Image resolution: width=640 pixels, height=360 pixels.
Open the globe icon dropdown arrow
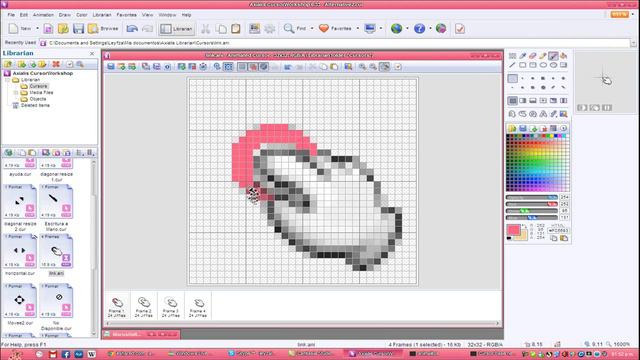(407, 29)
